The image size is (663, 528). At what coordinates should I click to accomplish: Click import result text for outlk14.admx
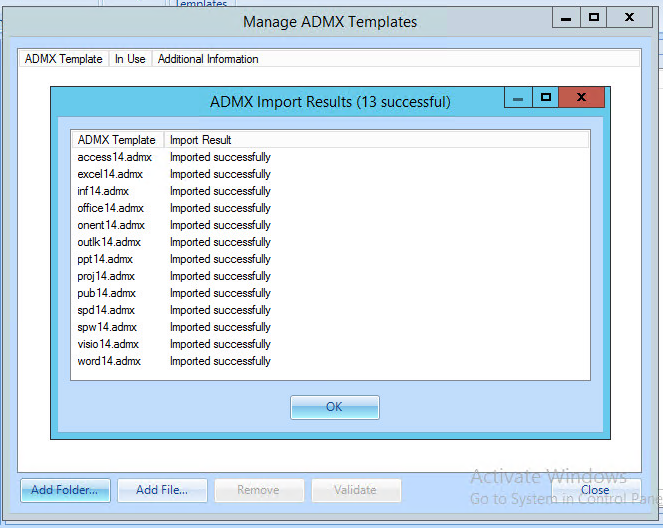click(220, 242)
